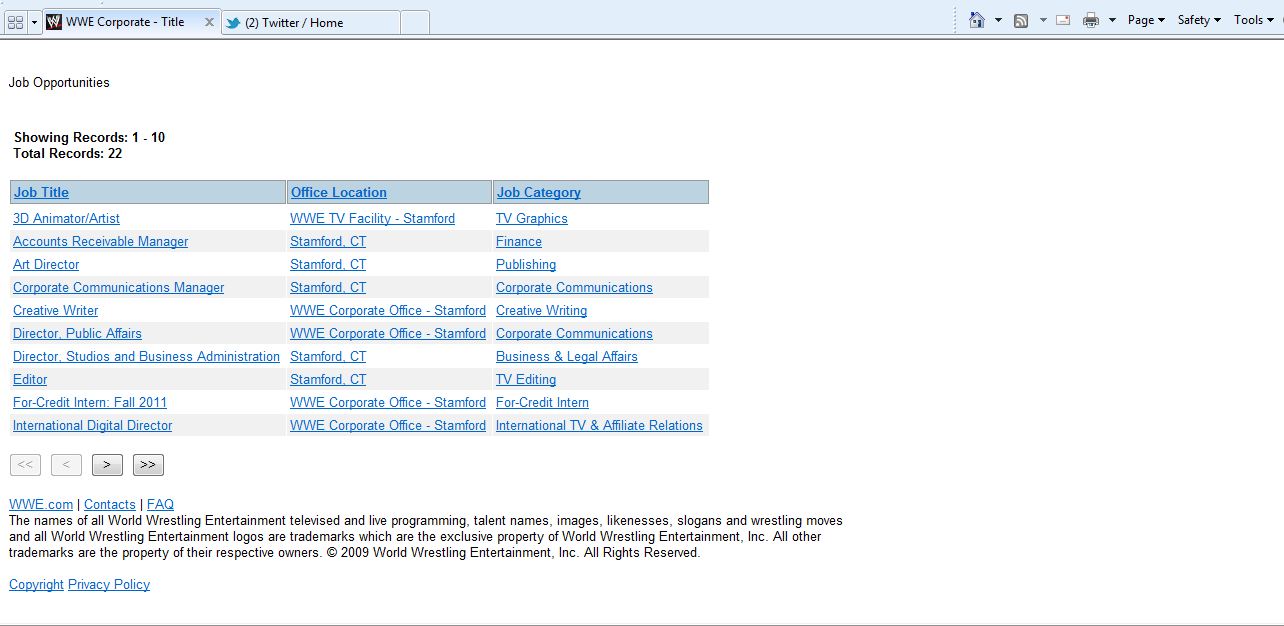Click the disabled first page button
Viewport: 1284px width, 626px height.
(25, 465)
